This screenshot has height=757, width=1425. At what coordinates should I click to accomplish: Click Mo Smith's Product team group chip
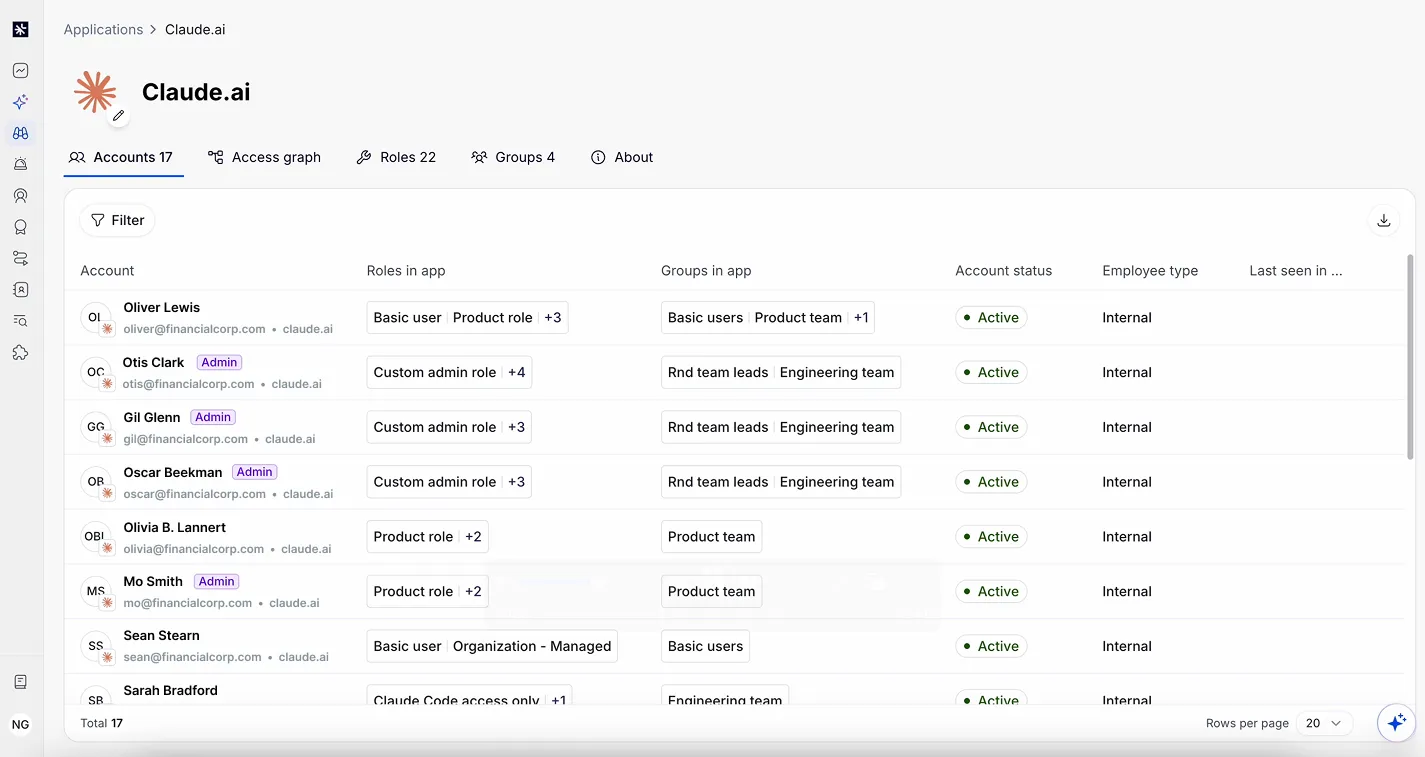[711, 592]
